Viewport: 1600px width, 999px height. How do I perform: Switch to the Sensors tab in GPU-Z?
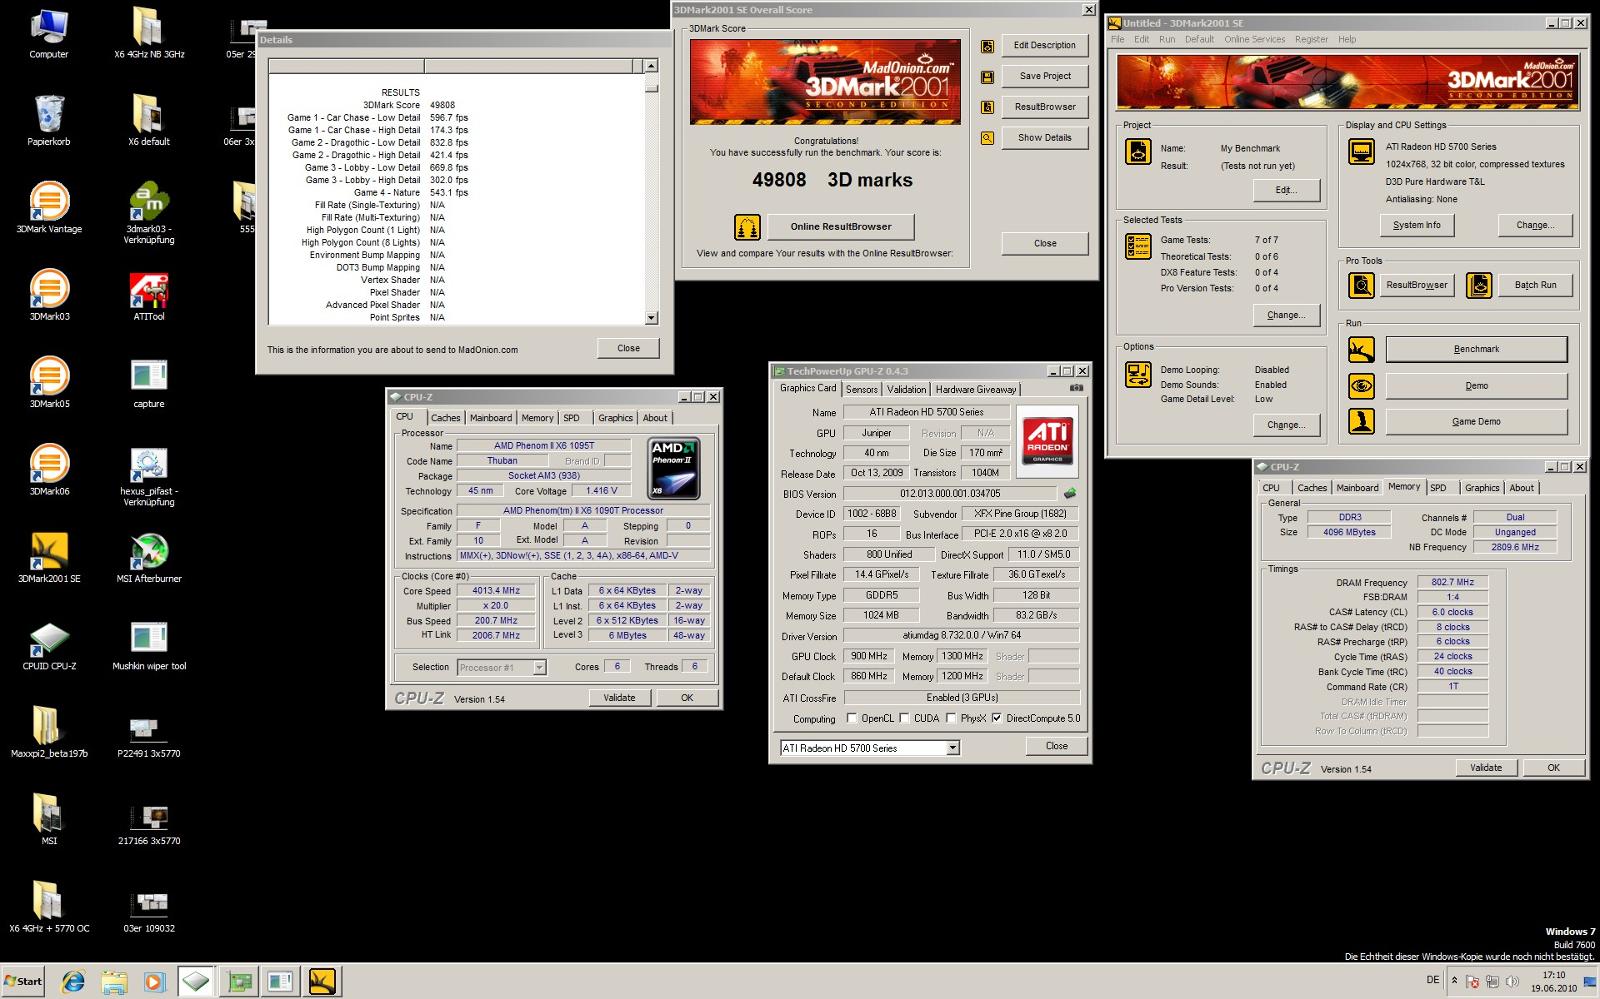[862, 389]
